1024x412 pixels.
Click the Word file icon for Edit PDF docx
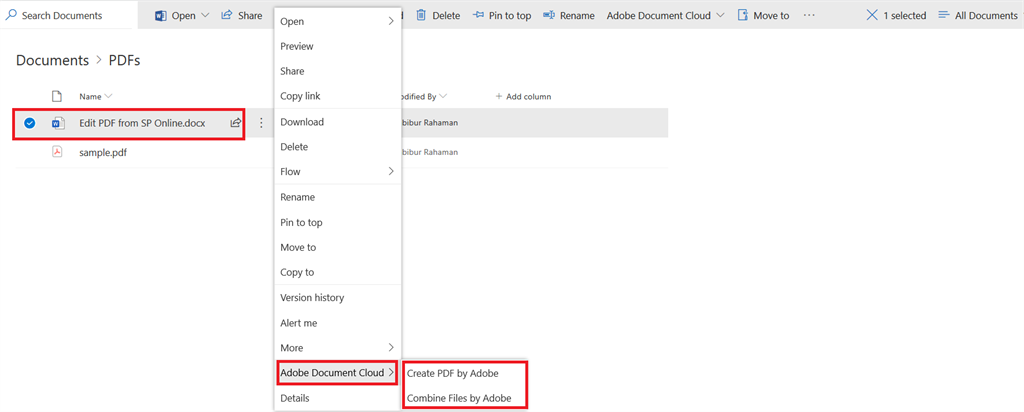[x=57, y=123]
